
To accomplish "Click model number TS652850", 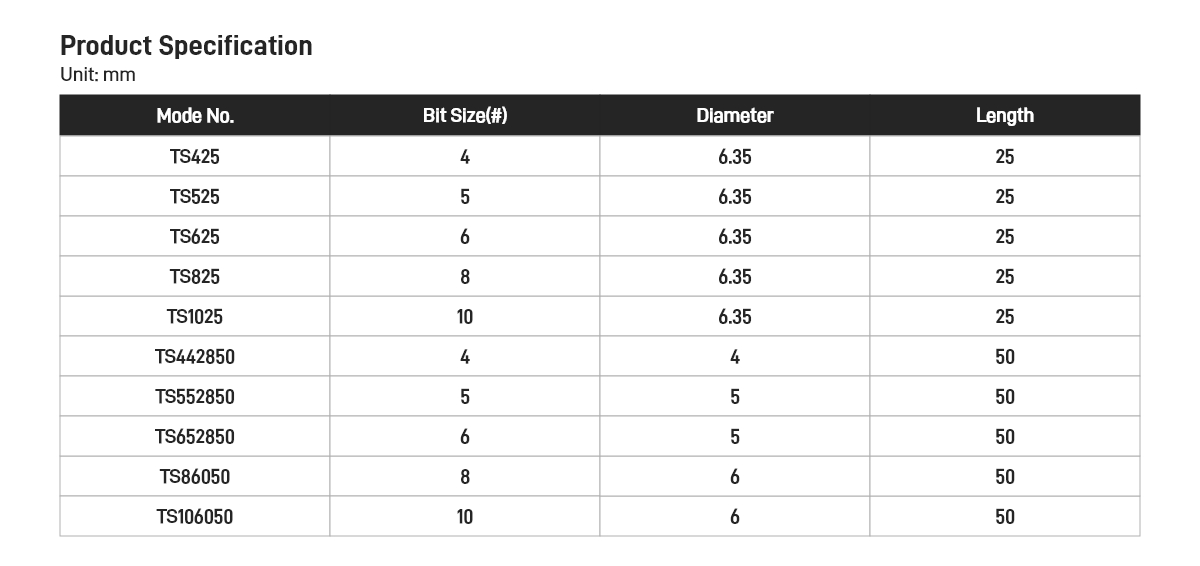I will click(x=195, y=437).
